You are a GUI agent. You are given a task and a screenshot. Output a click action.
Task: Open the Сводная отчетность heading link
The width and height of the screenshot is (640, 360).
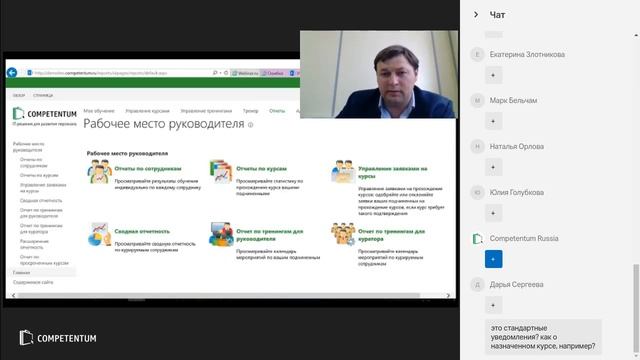point(142,231)
